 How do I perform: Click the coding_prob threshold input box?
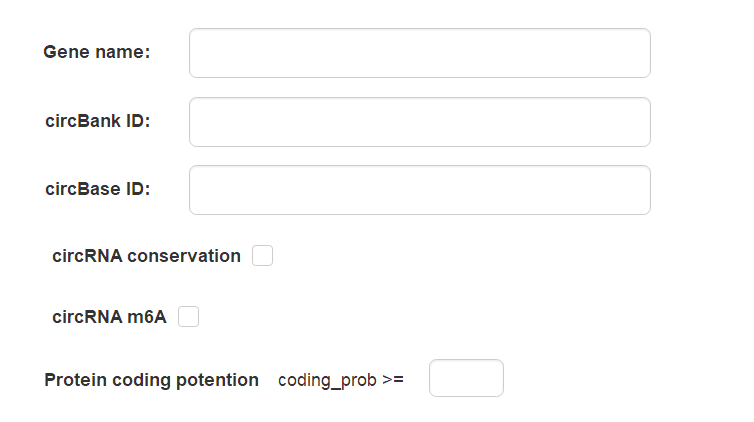coord(466,378)
